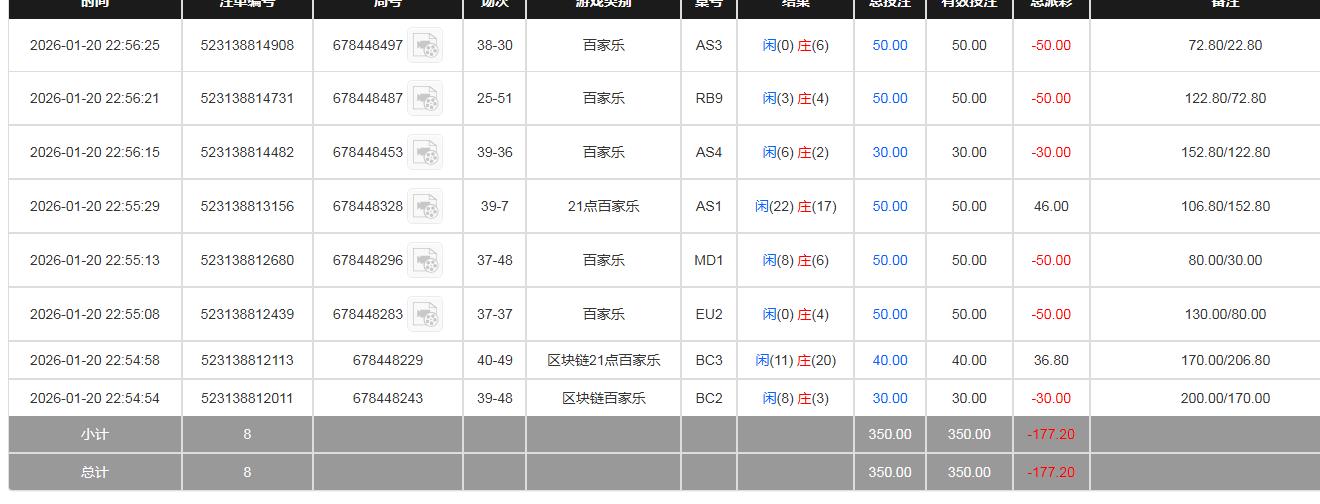Select bet number 523138814731
The height and width of the screenshot is (504, 1320).
tap(247, 98)
